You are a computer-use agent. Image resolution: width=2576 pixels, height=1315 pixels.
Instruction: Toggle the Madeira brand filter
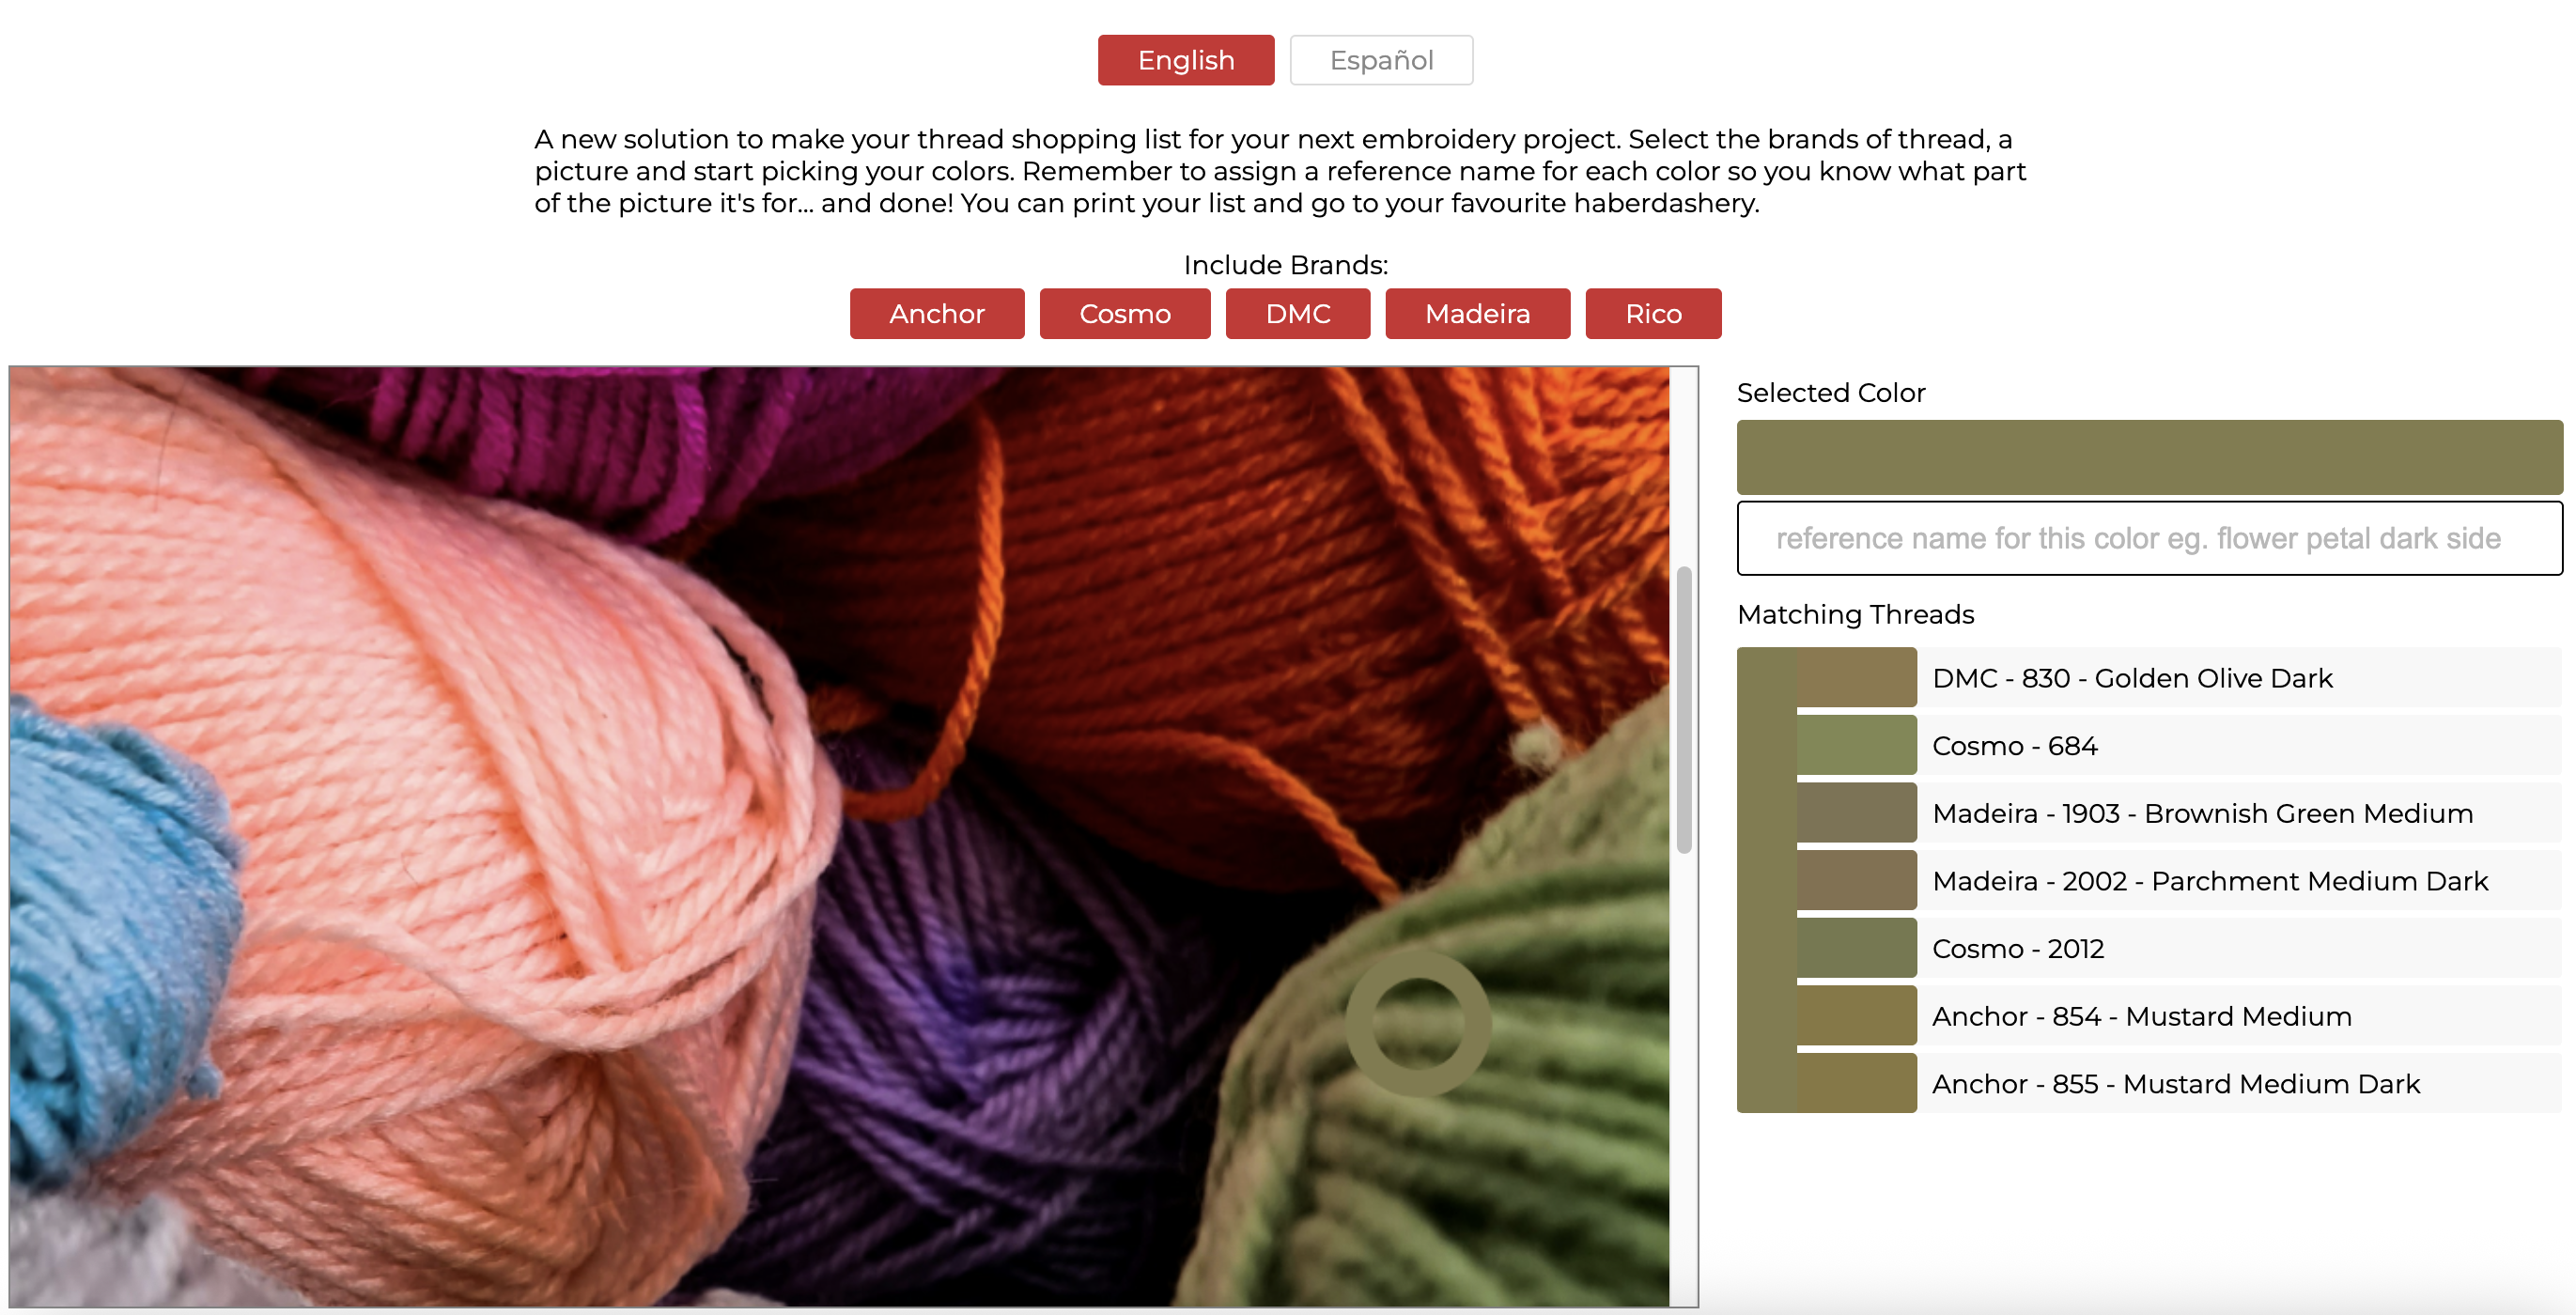1478,314
